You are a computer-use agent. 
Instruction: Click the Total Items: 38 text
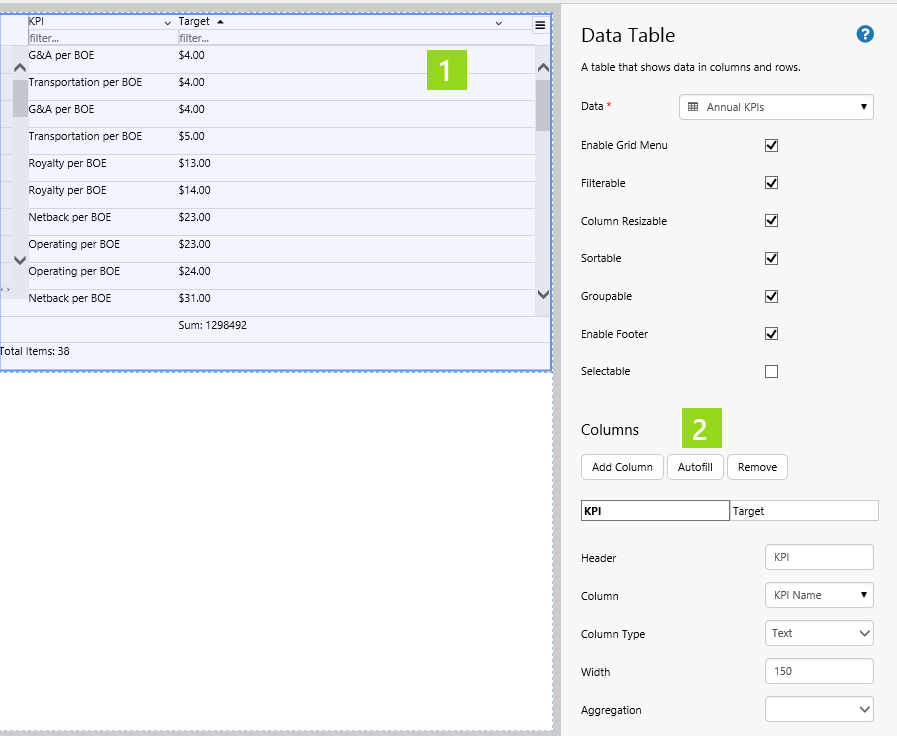click(34, 351)
